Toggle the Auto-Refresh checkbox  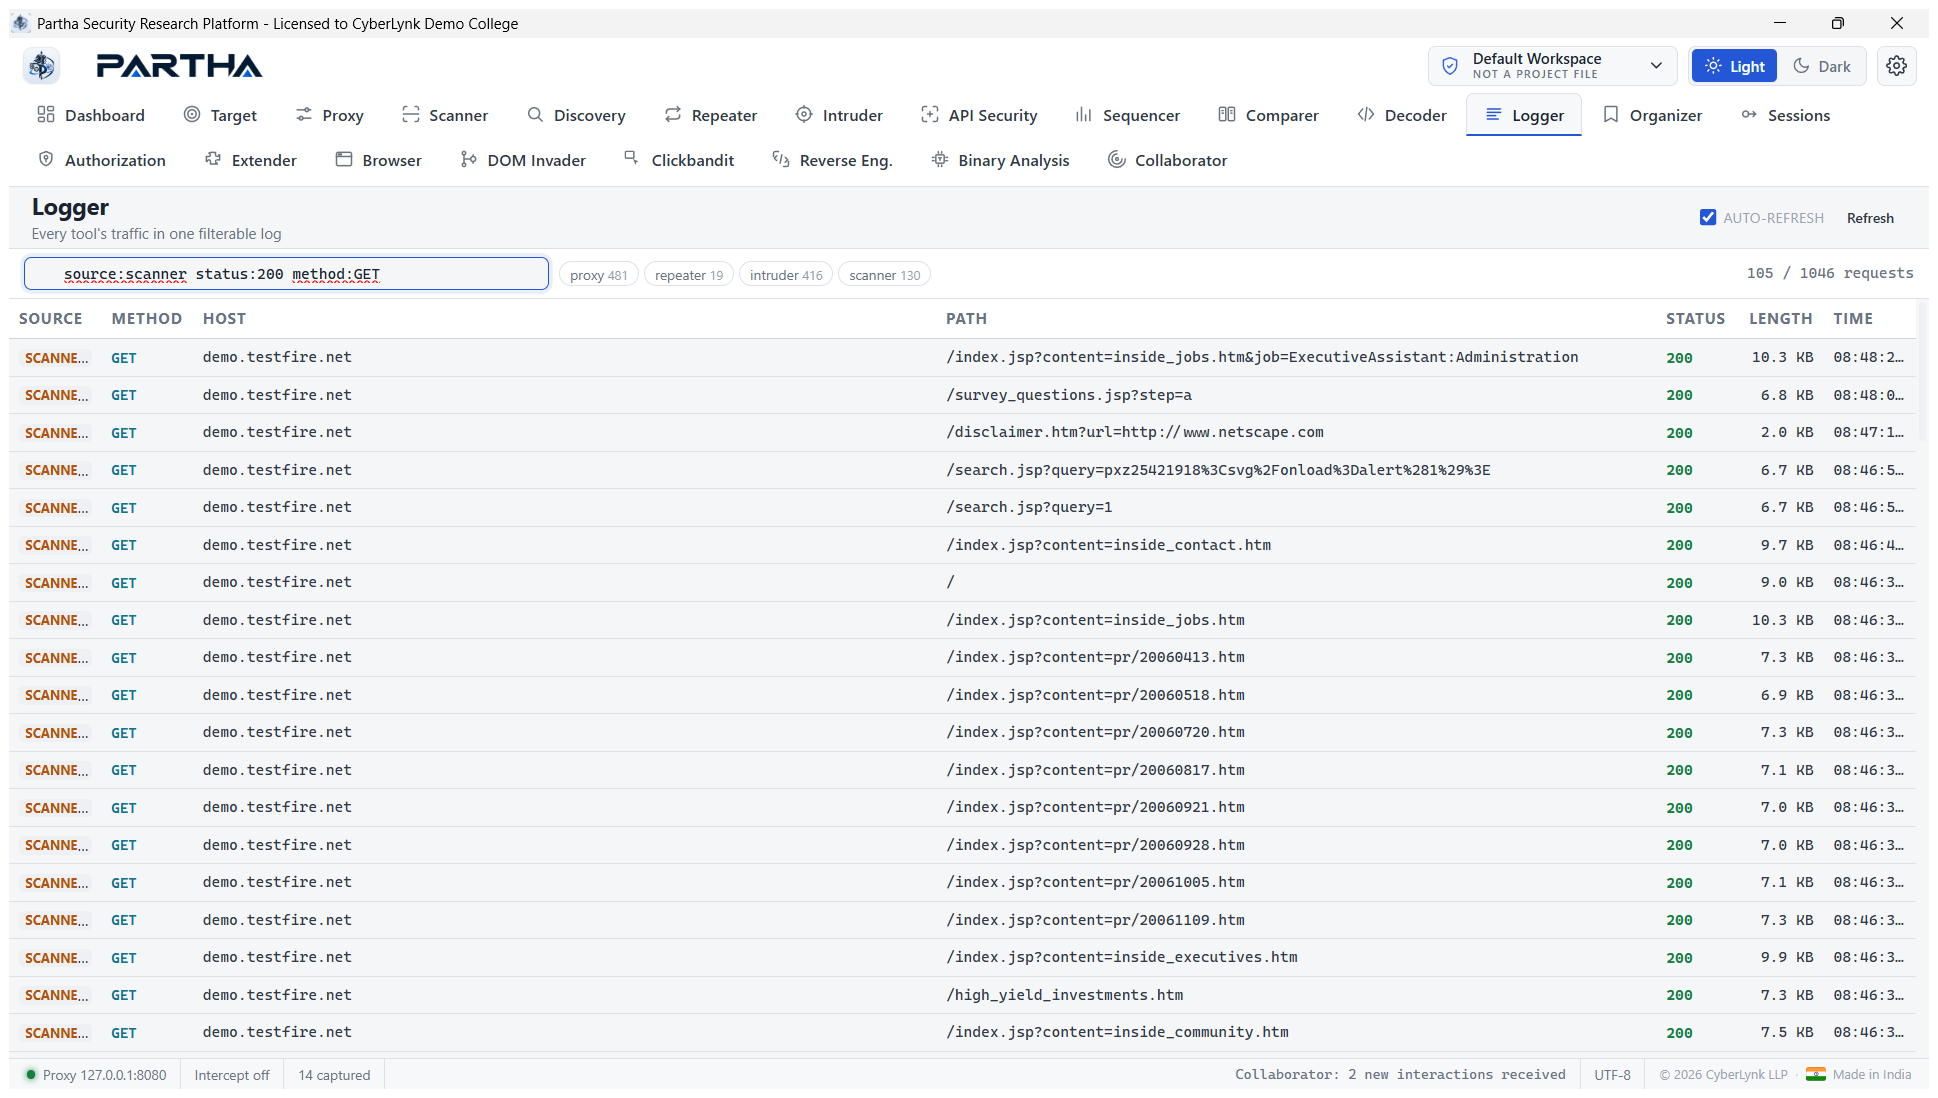pos(1708,218)
